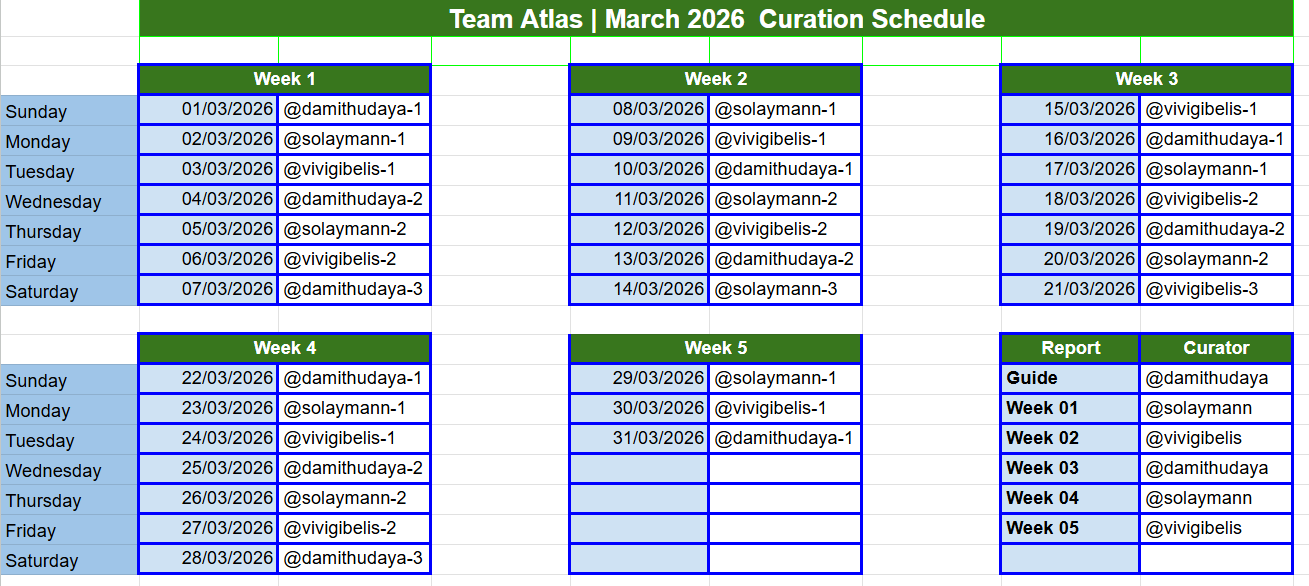Screen dimensions: 1309x586
Task: Select the 28/03/2026 date cell
Action: pyautogui.click(x=208, y=559)
